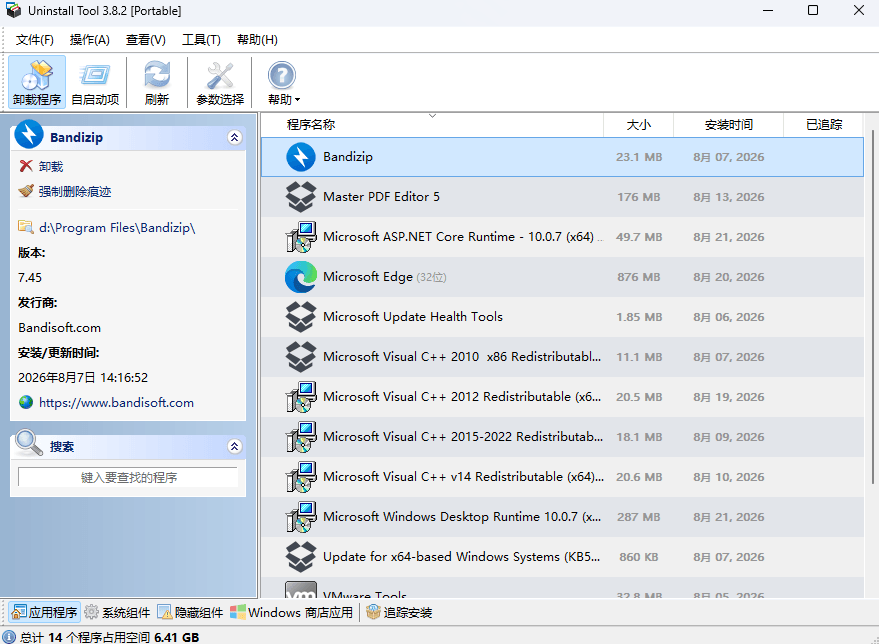Click the Visual C++ v14 Redistributable icon
The width and height of the screenshot is (879, 644).
pyautogui.click(x=301, y=477)
